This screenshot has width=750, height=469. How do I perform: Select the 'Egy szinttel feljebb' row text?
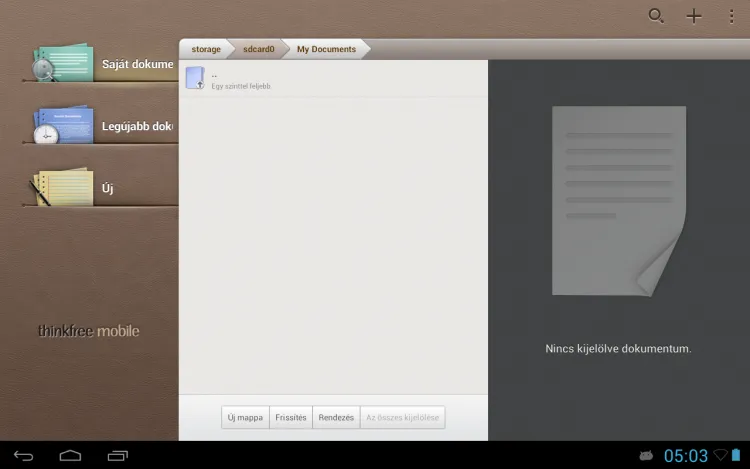pos(241,86)
